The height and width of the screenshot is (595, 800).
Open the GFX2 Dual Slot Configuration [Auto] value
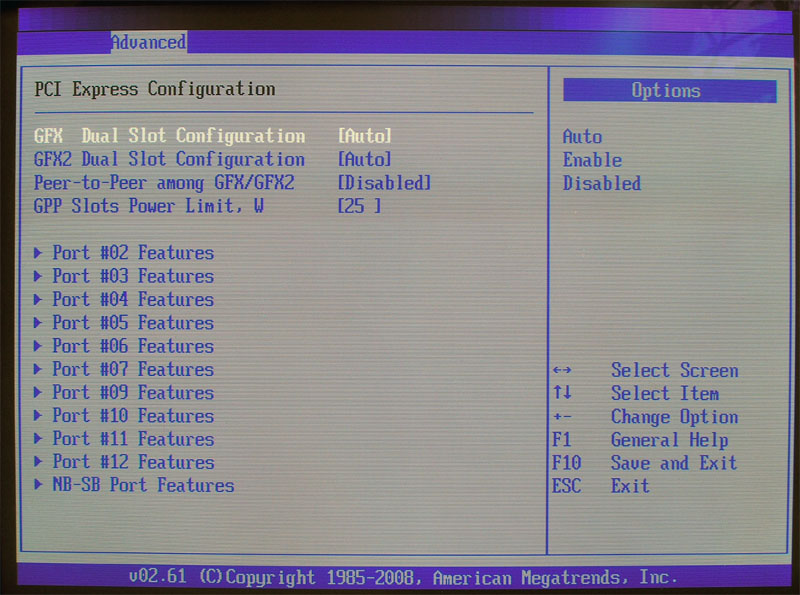tap(364, 159)
